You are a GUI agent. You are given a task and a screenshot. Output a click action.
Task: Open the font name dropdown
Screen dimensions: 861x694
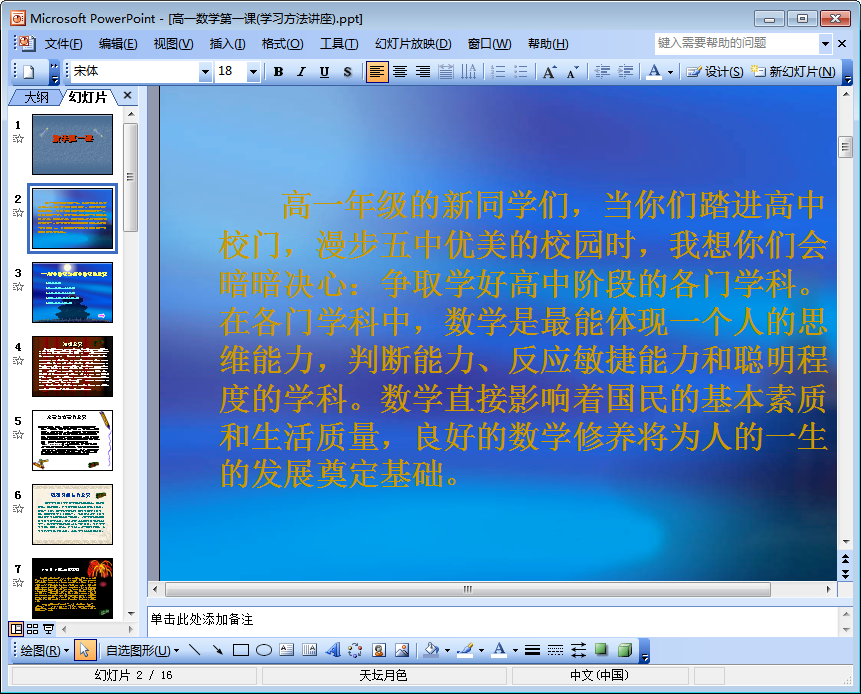[x=205, y=72]
